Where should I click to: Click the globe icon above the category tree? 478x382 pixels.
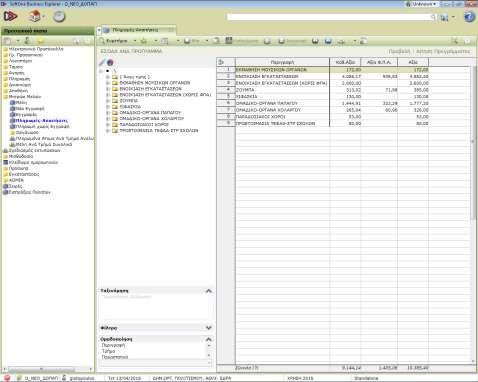coord(110,62)
